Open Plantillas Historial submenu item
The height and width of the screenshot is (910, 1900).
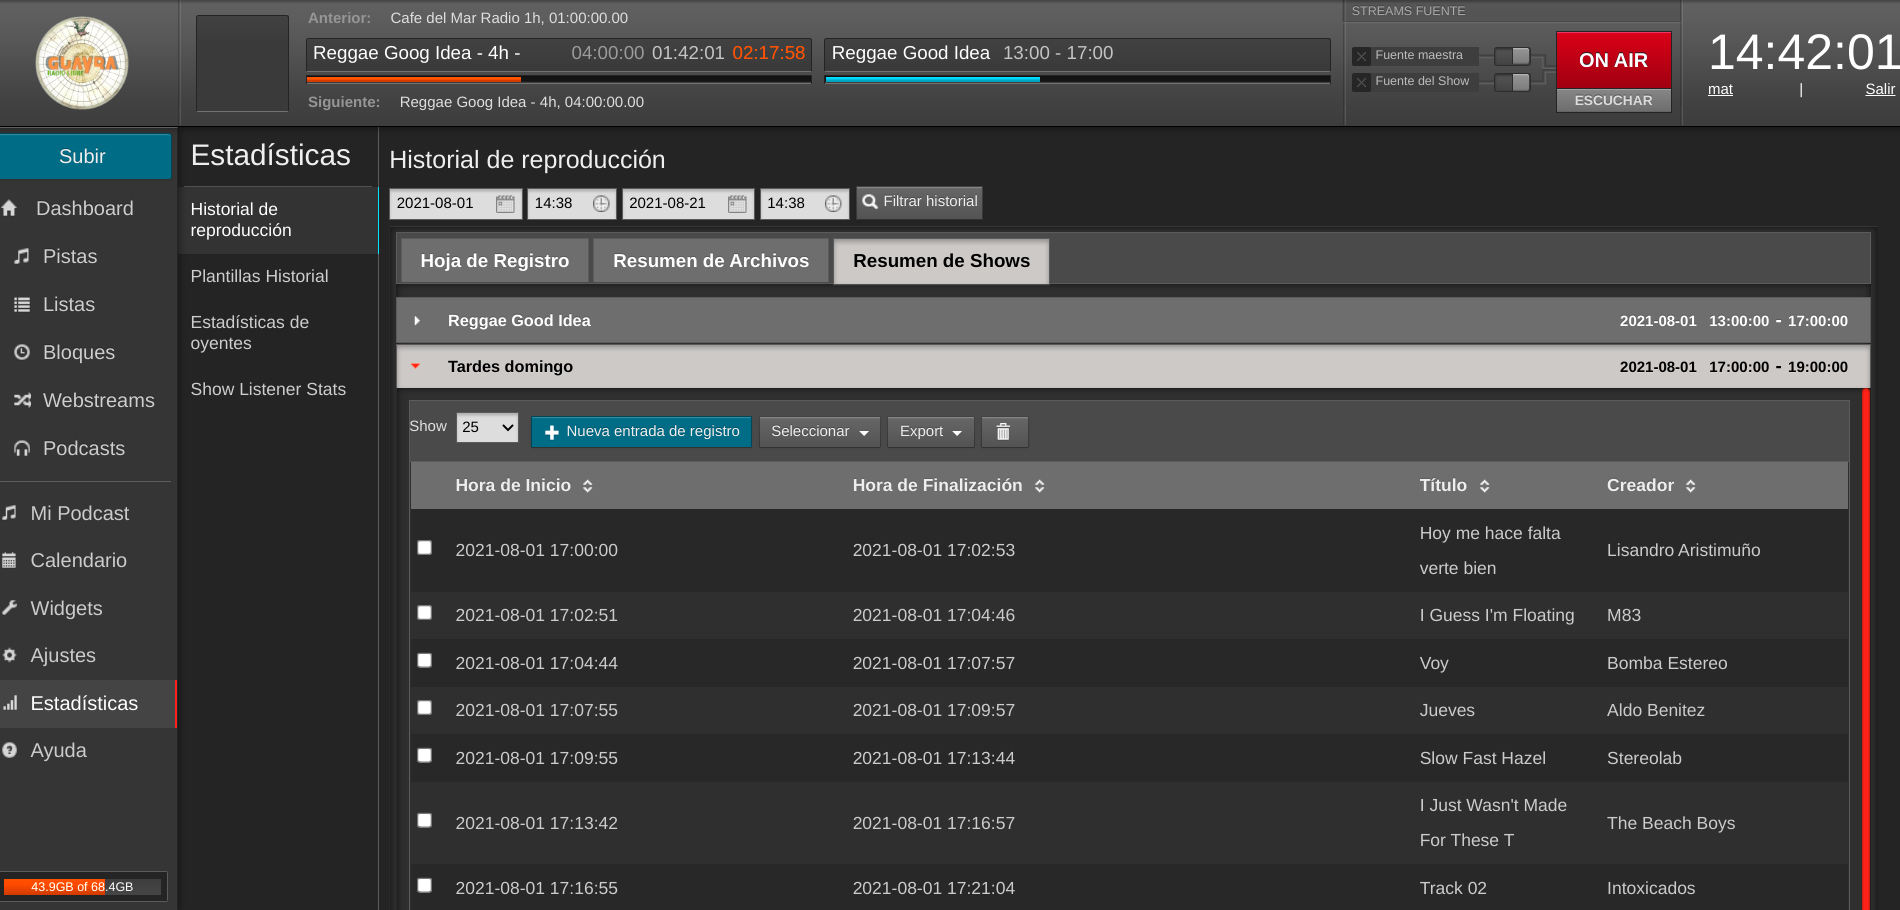click(260, 276)
